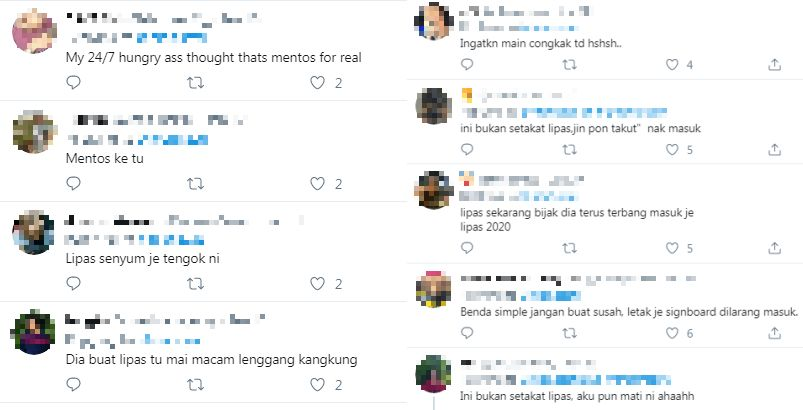This screenshot has height=410, width=803.
Task: Open blue mention link above 'aku pun mati' tweet
Action: pyautogui.click(x=596, y=380)
